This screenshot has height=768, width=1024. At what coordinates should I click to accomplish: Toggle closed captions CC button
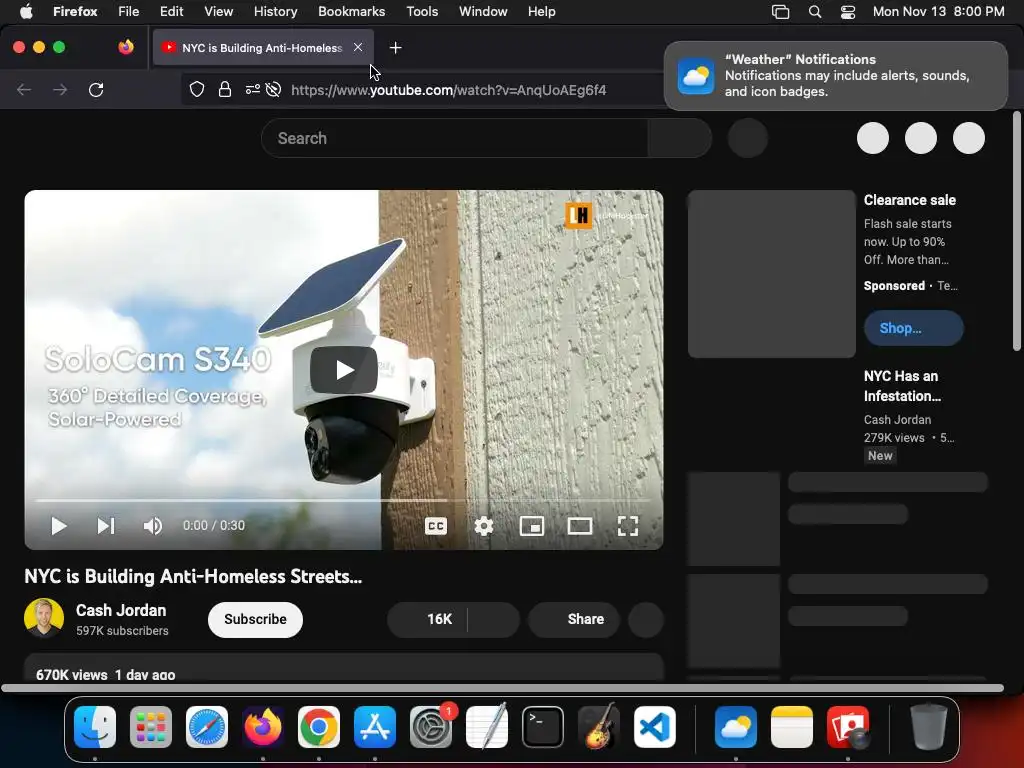[x=436, y=526]
